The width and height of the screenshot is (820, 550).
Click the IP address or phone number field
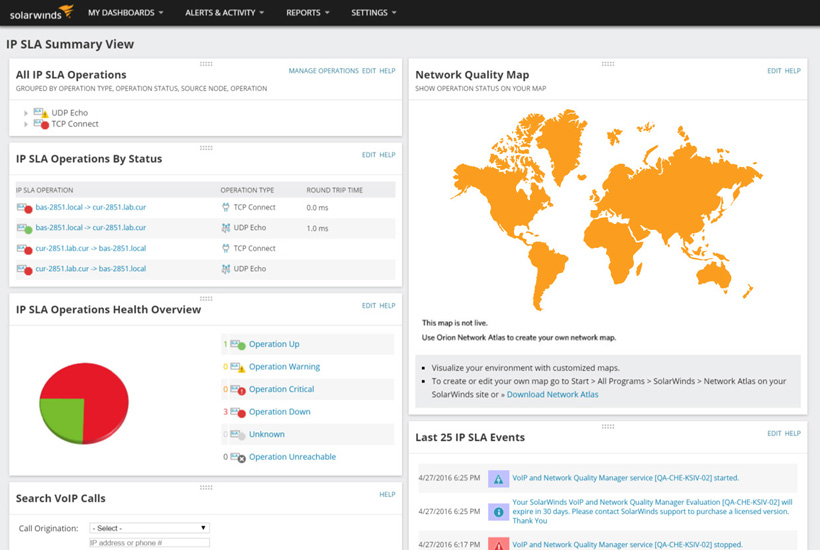pyautogui.click(x=149, y=543)
